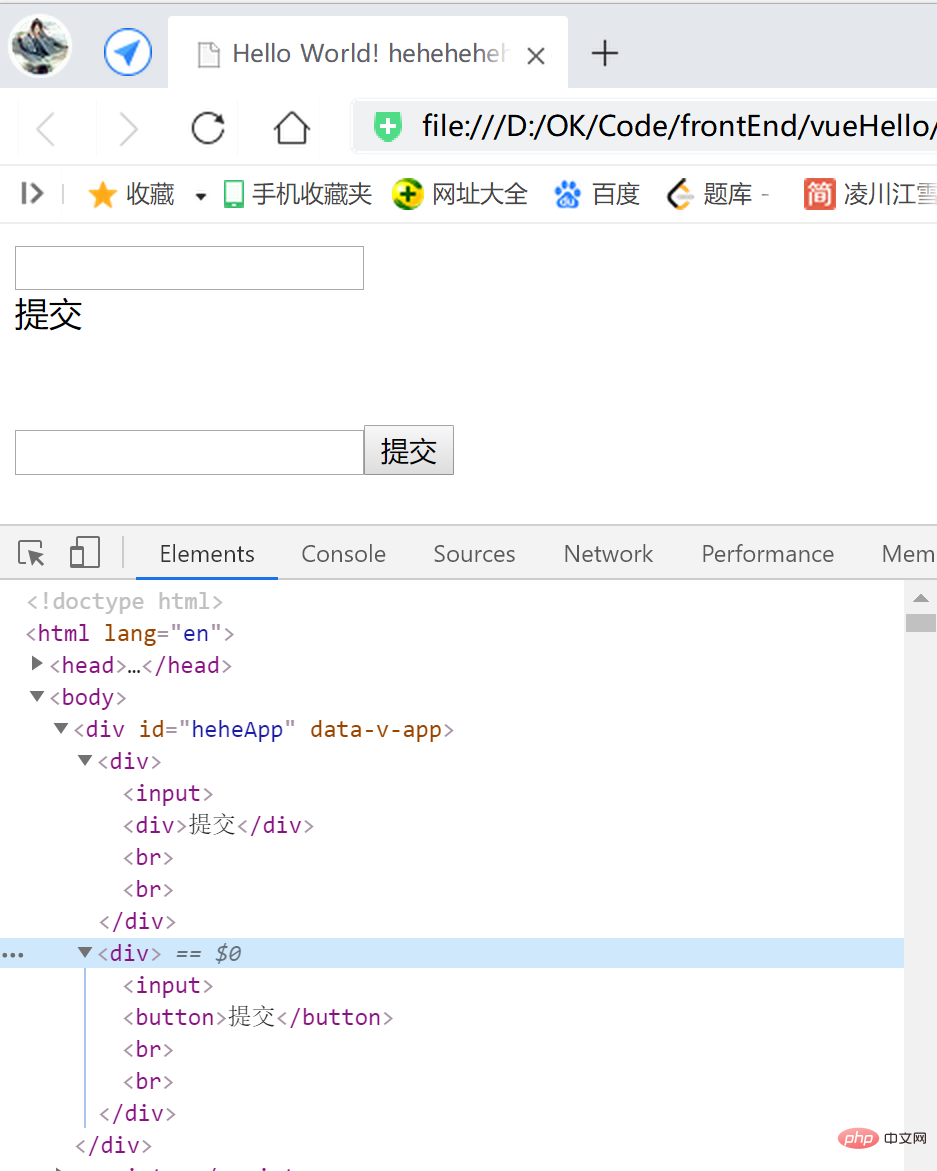The height and width of the screenshot is (1171, 937).
Task: Switch to the Network tab
Action: [608, 553]
